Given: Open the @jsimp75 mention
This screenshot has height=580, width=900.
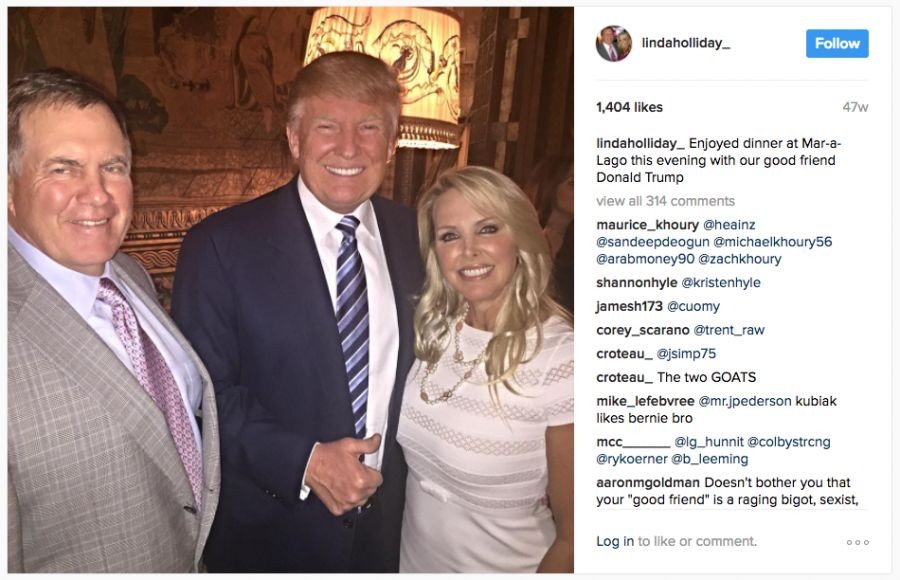Looking at the screenshot, I should pos(686,354).
